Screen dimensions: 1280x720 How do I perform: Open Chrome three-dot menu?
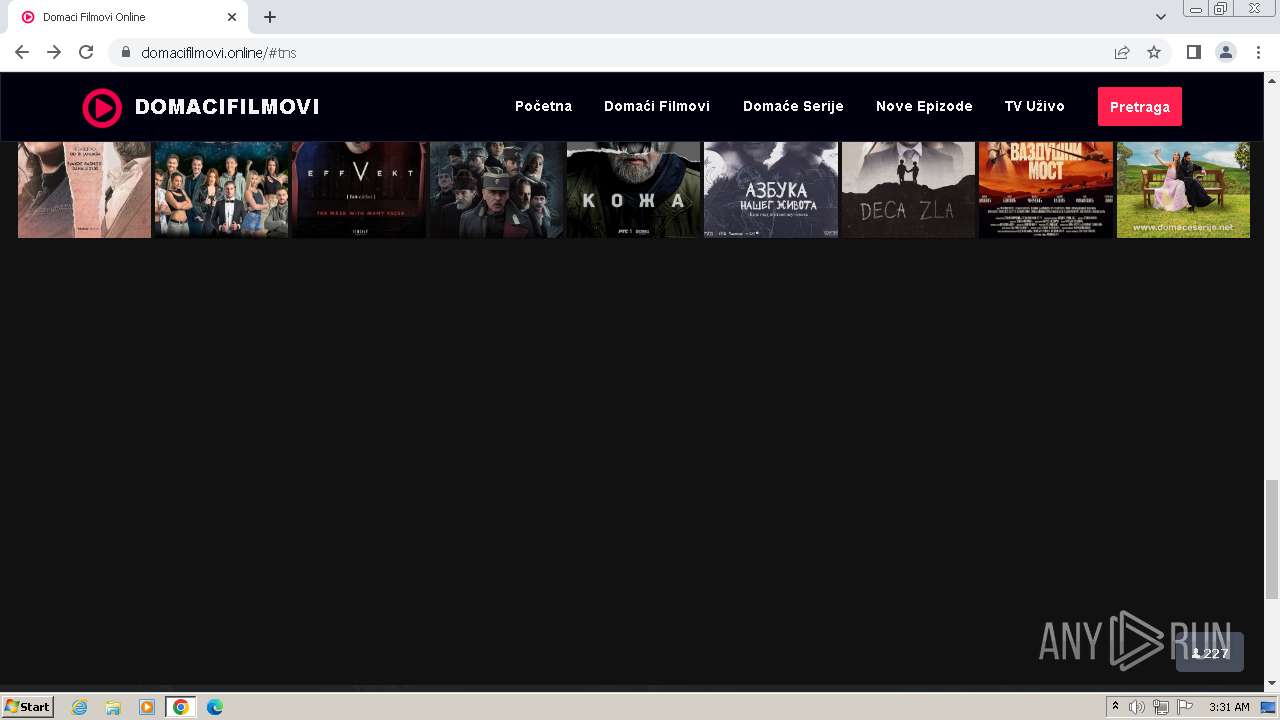pyautogui.click(x=1258, y=52)
